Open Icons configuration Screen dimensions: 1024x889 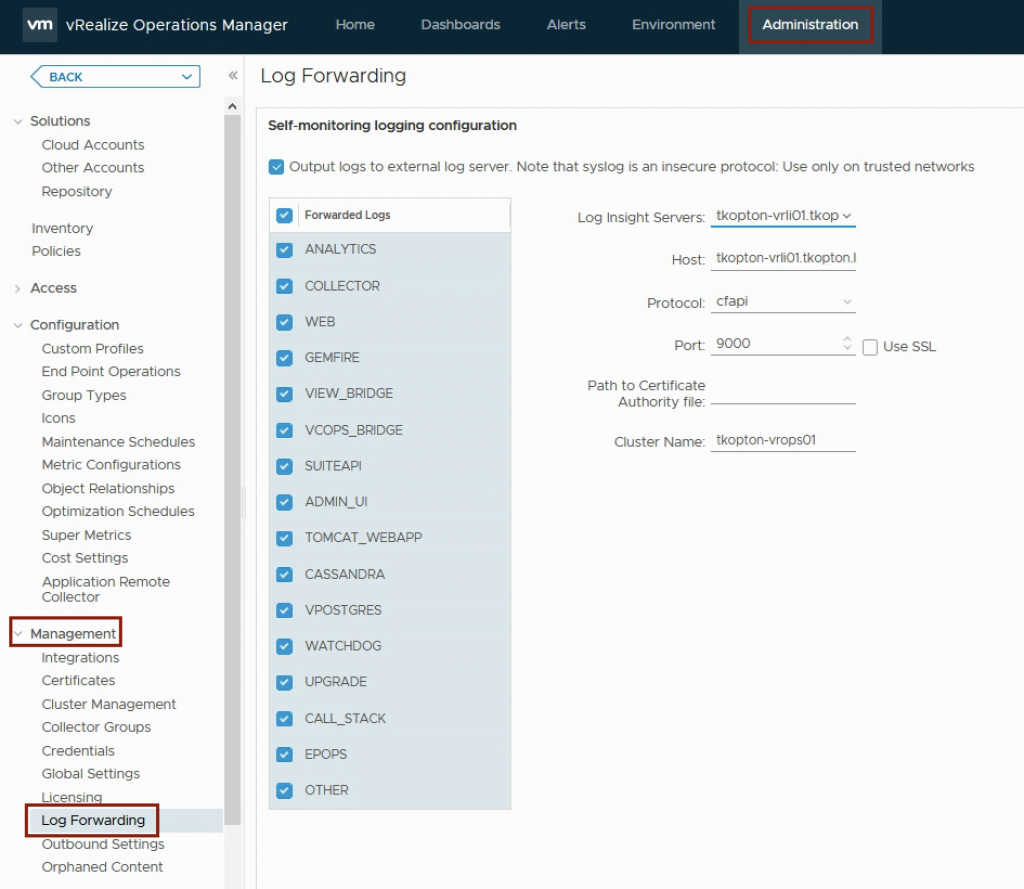pyautogui.click(x=58, y=418)
